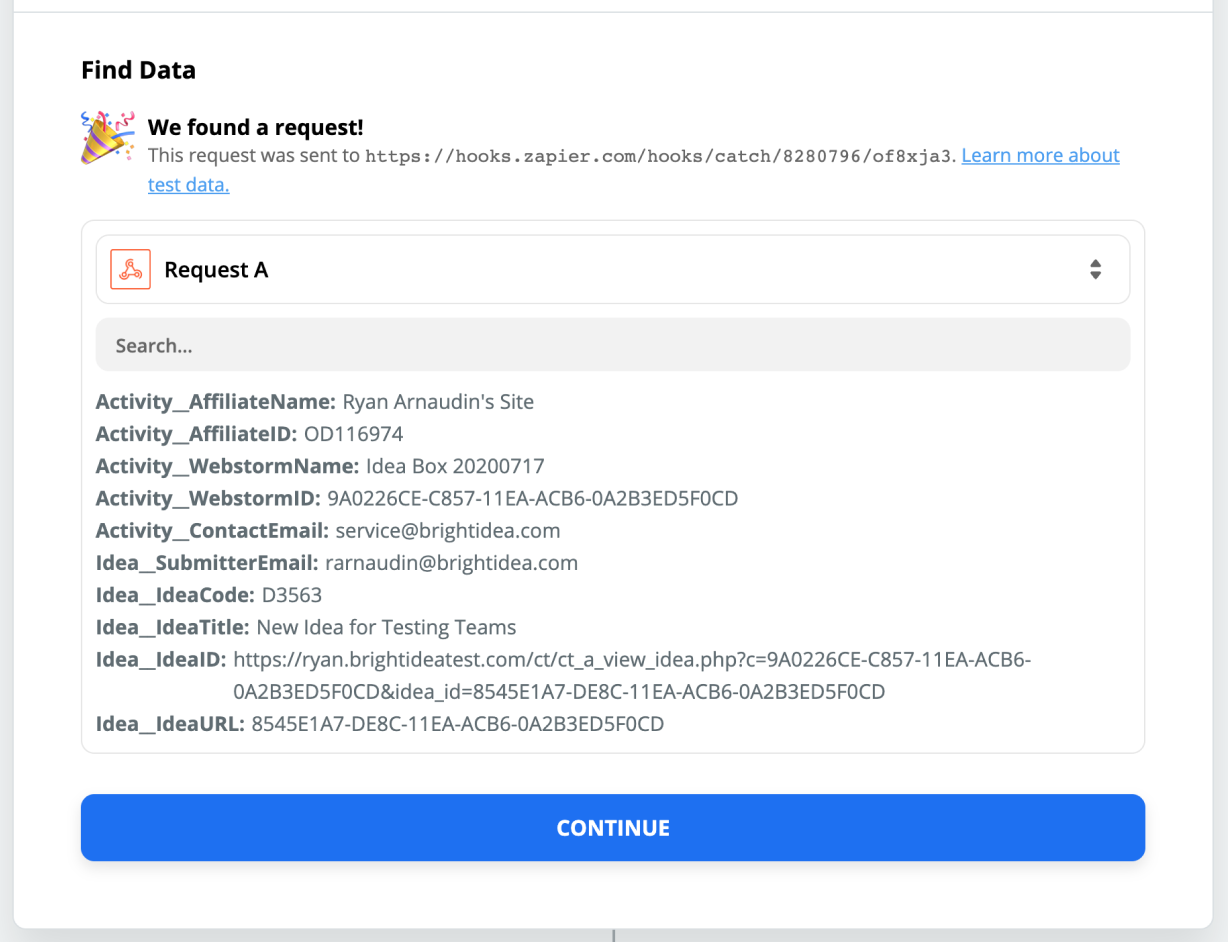Open the 'Learn more about test data' link

pyautogui.click(x=1040, y=155)
